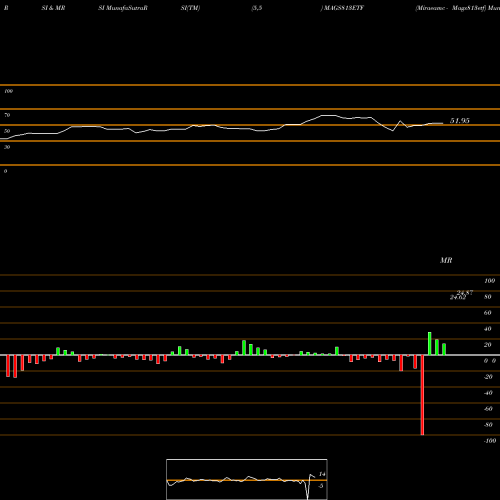Click the -80 label on MR axis

488,425
